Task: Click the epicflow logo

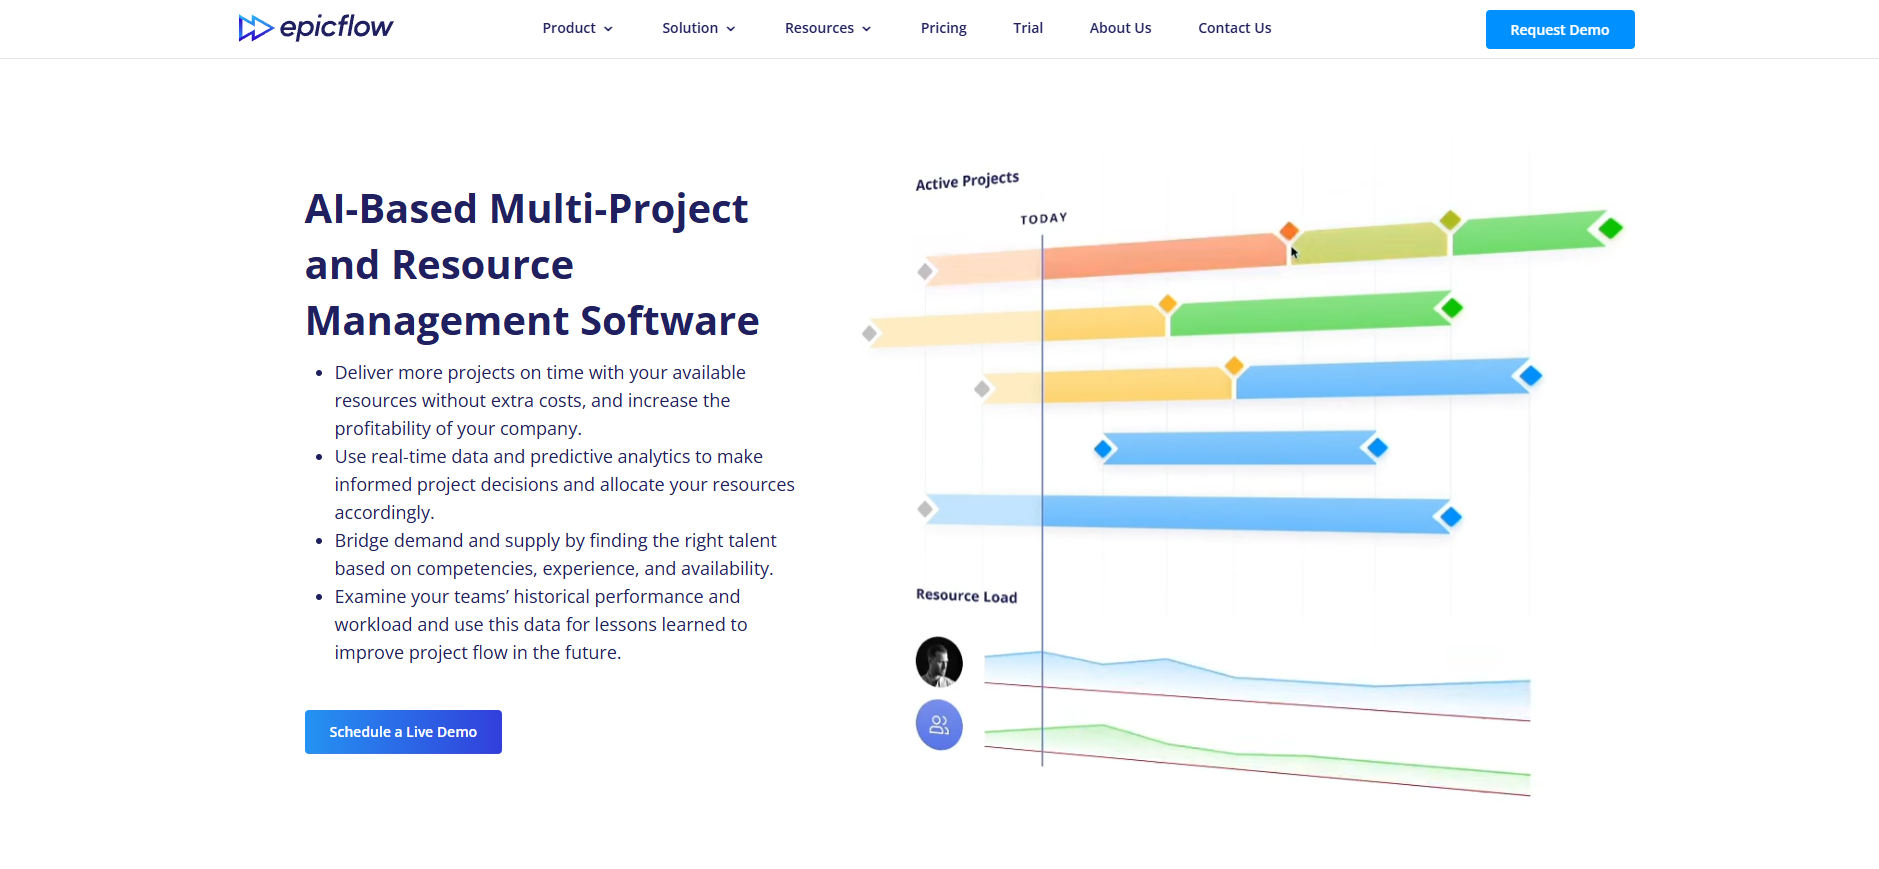Action: click(316, 28)
